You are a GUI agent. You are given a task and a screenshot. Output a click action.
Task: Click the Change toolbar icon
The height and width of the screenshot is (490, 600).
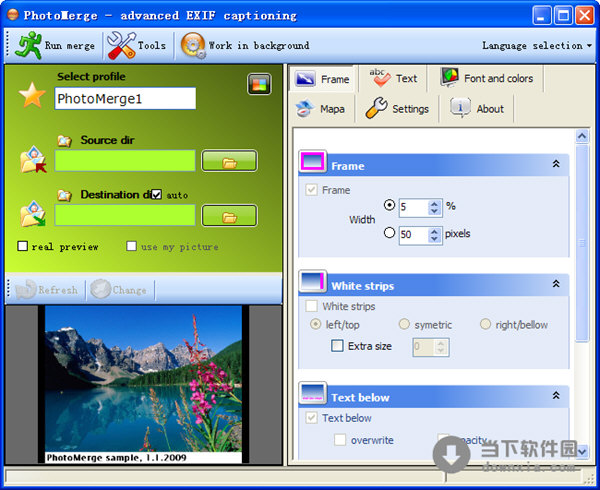point(100,290)
